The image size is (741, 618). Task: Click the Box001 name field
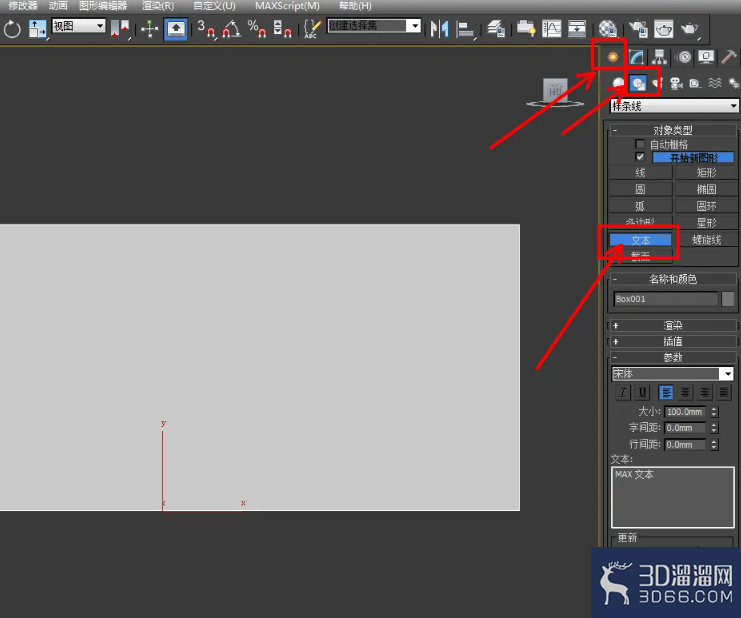tap(666, 299)
